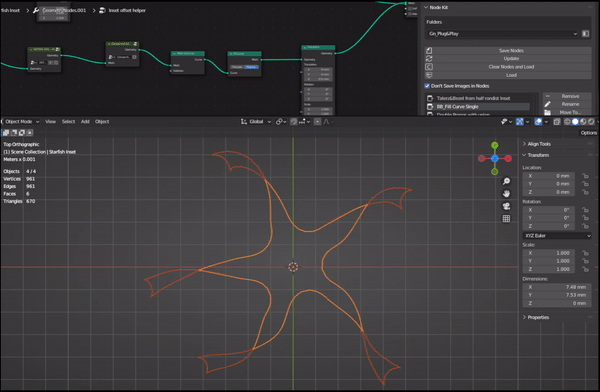Image resolution: width=600 pixels, height=392 pixels.
Task: Click Move To... button
Action: click(x=567, y=112)
